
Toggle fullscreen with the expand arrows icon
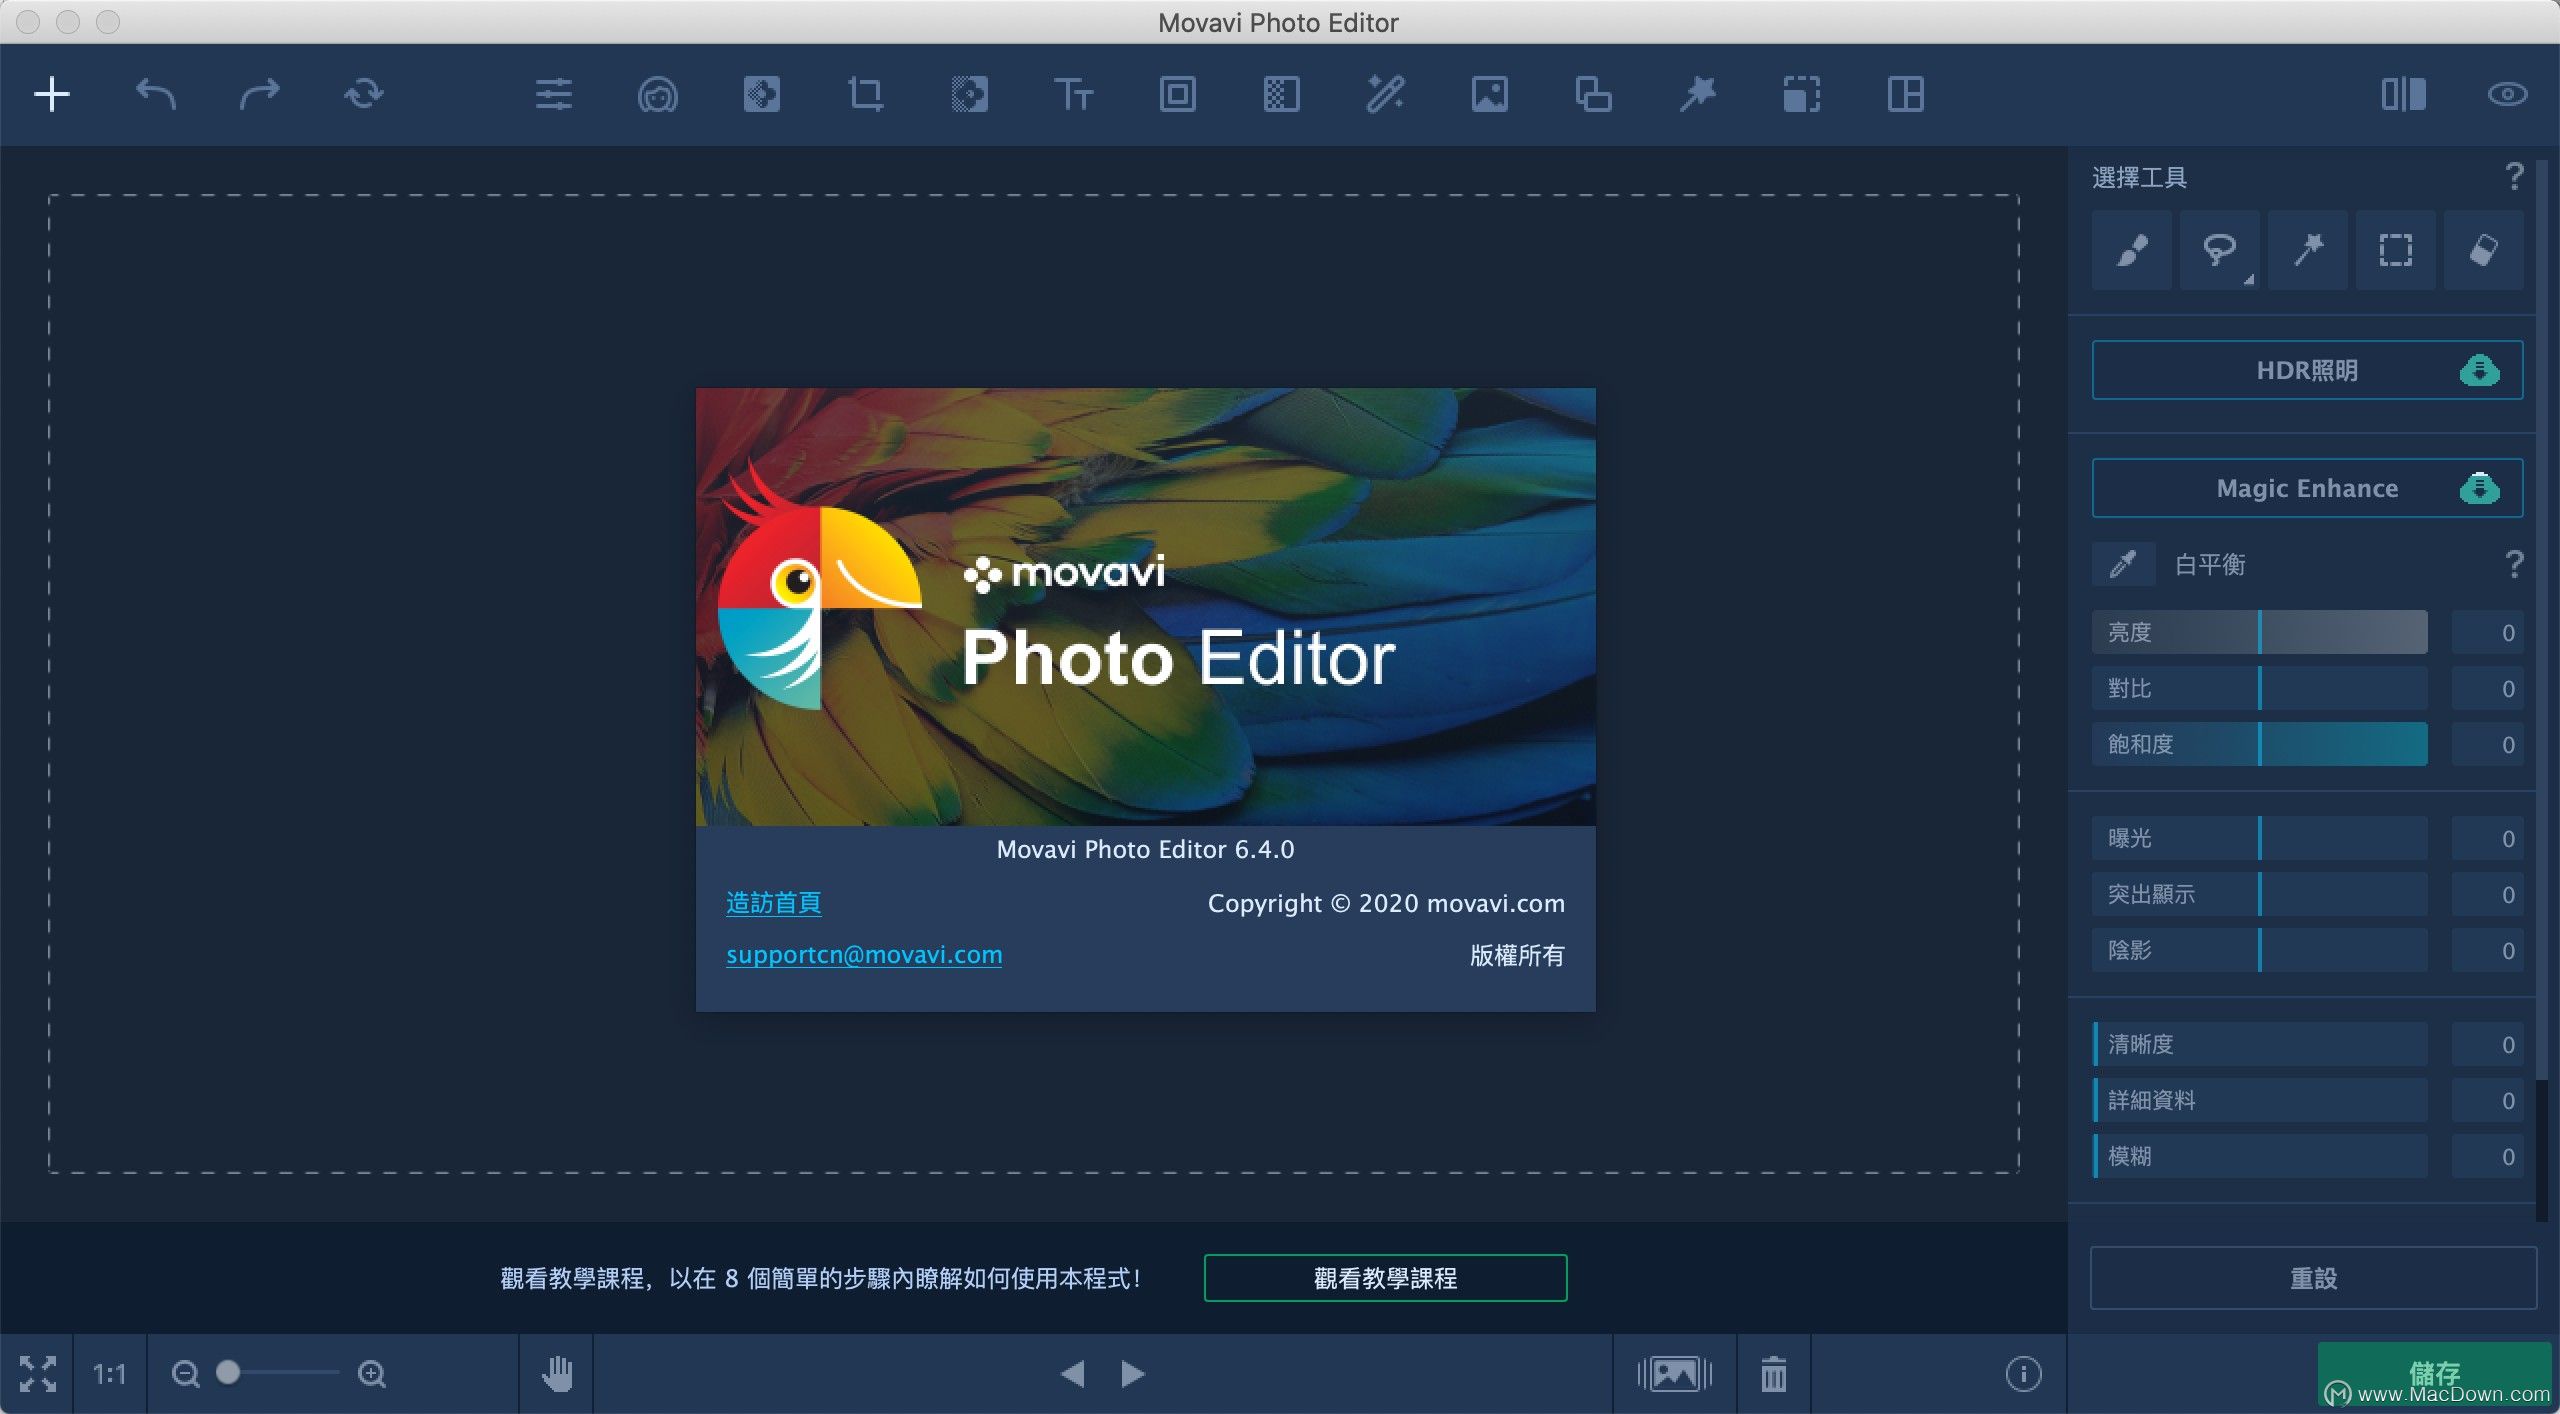click(x=37, y=1374)
